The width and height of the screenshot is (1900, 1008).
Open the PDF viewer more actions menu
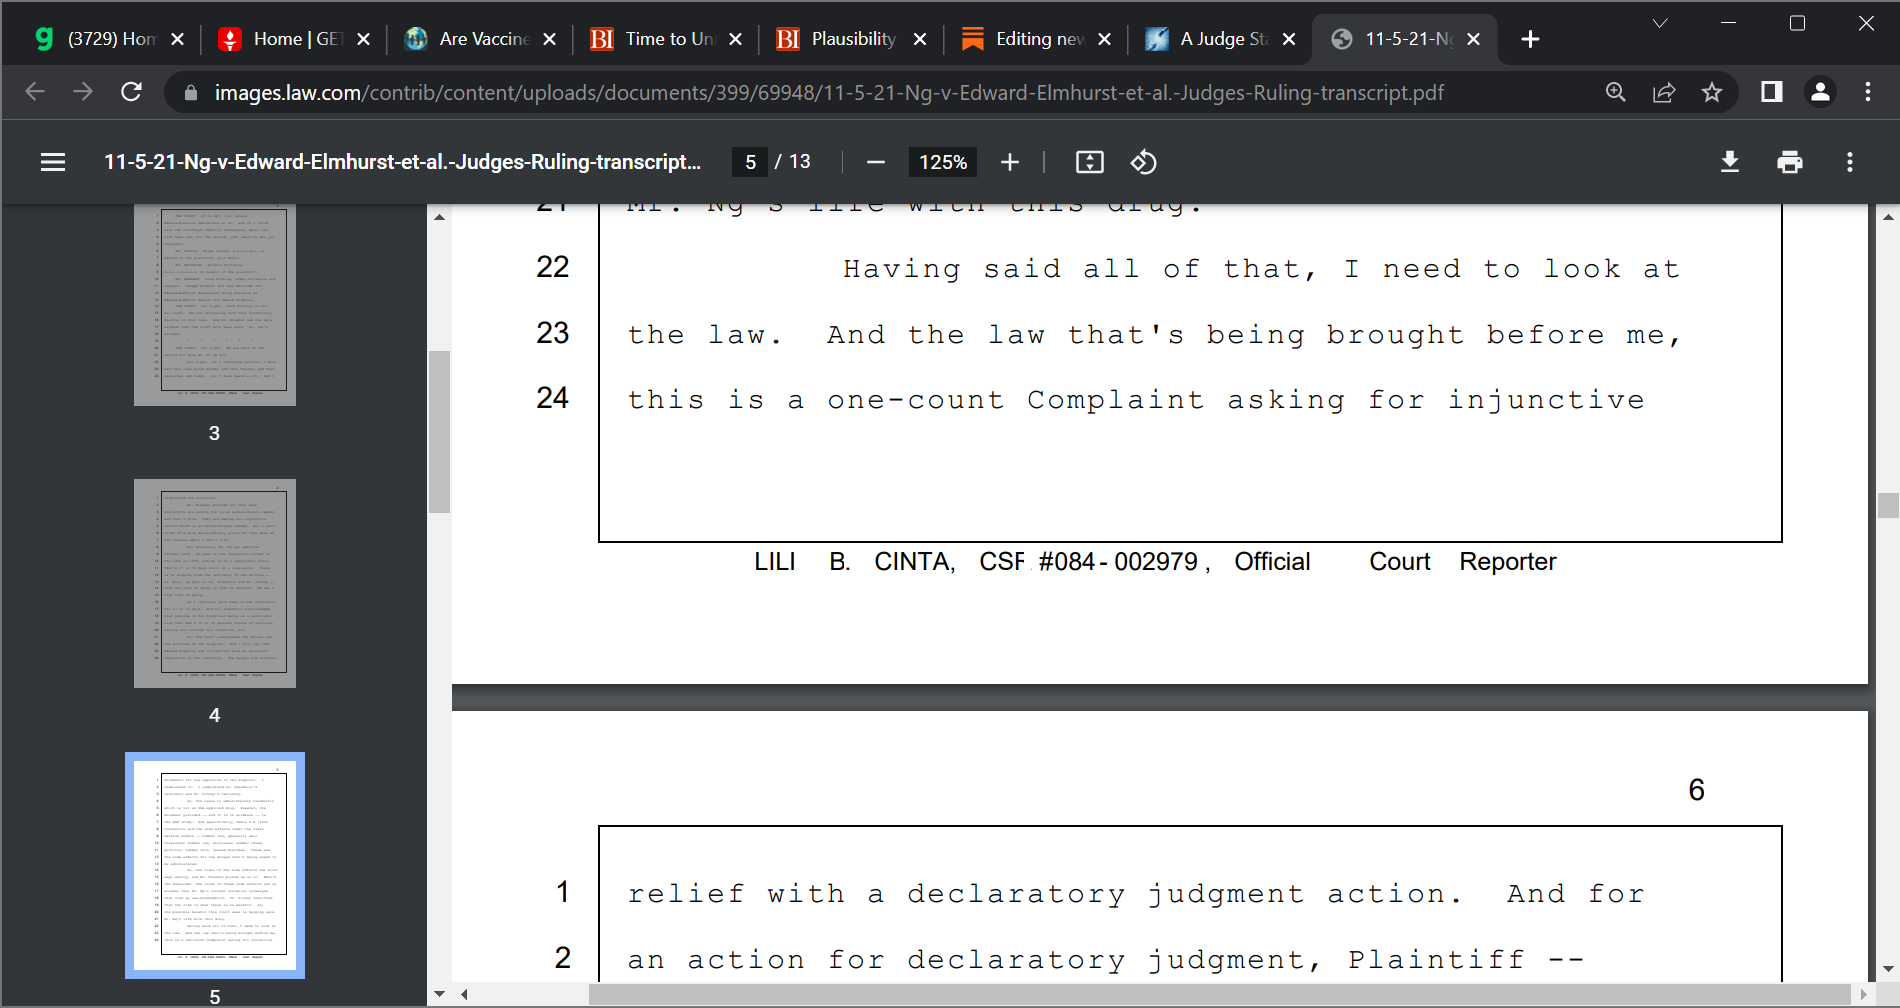1850,162
